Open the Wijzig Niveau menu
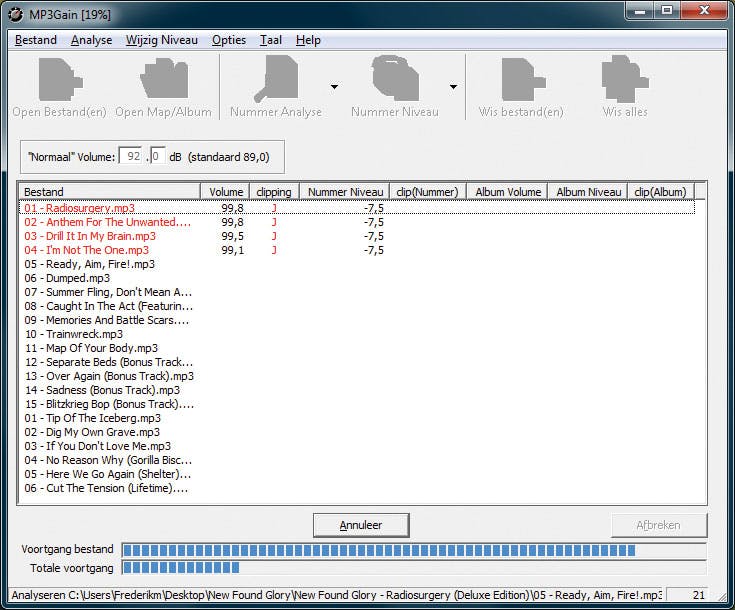Screen dimensions: 735x610 pyautogui.click(x=162, y=40)
